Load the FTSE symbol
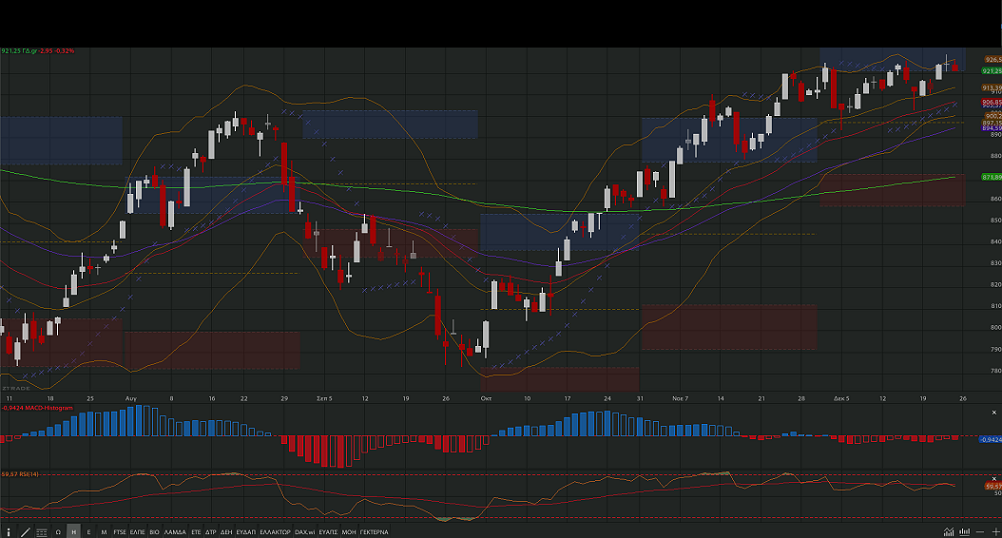 point(119,532)
